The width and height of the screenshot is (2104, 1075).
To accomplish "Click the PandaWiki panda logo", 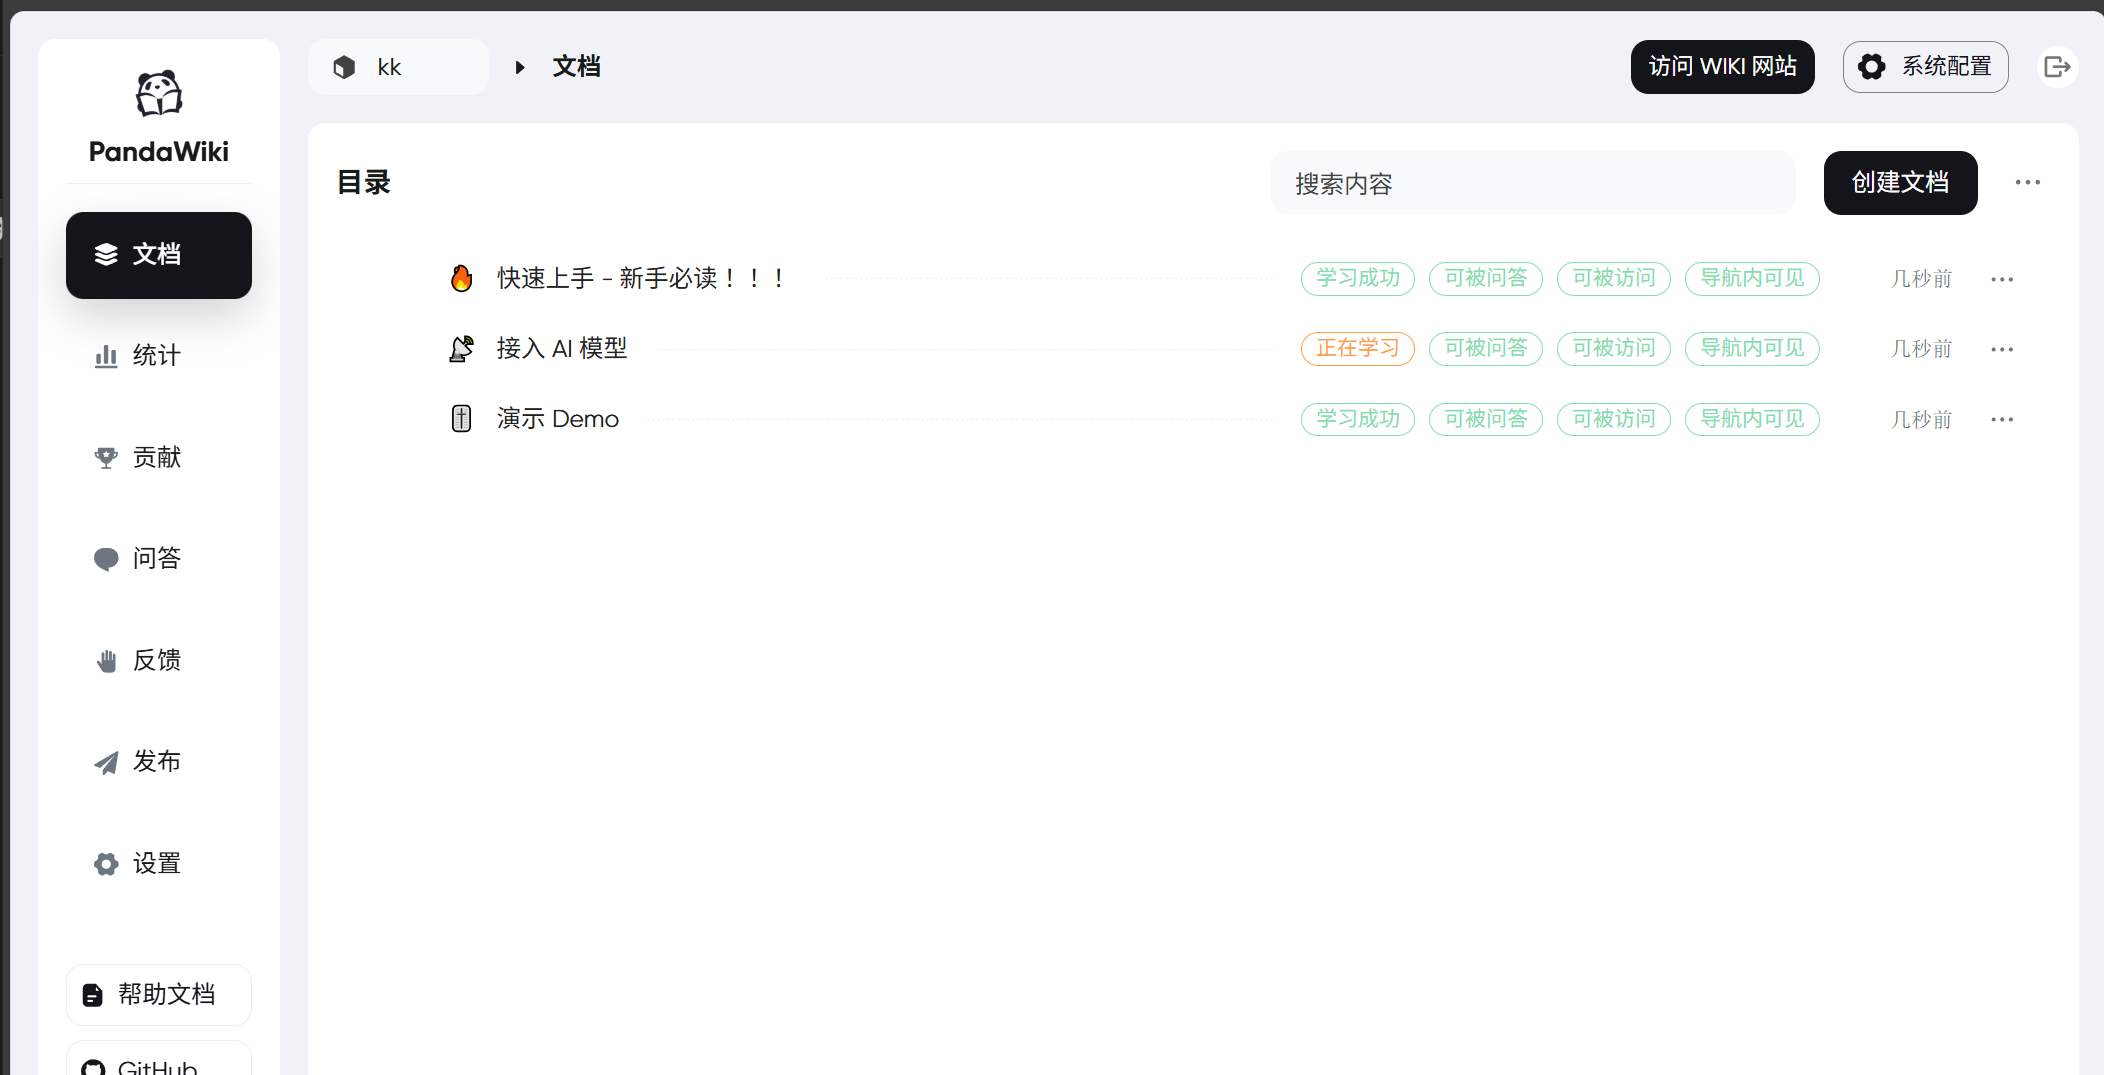I will coord(159,94).
